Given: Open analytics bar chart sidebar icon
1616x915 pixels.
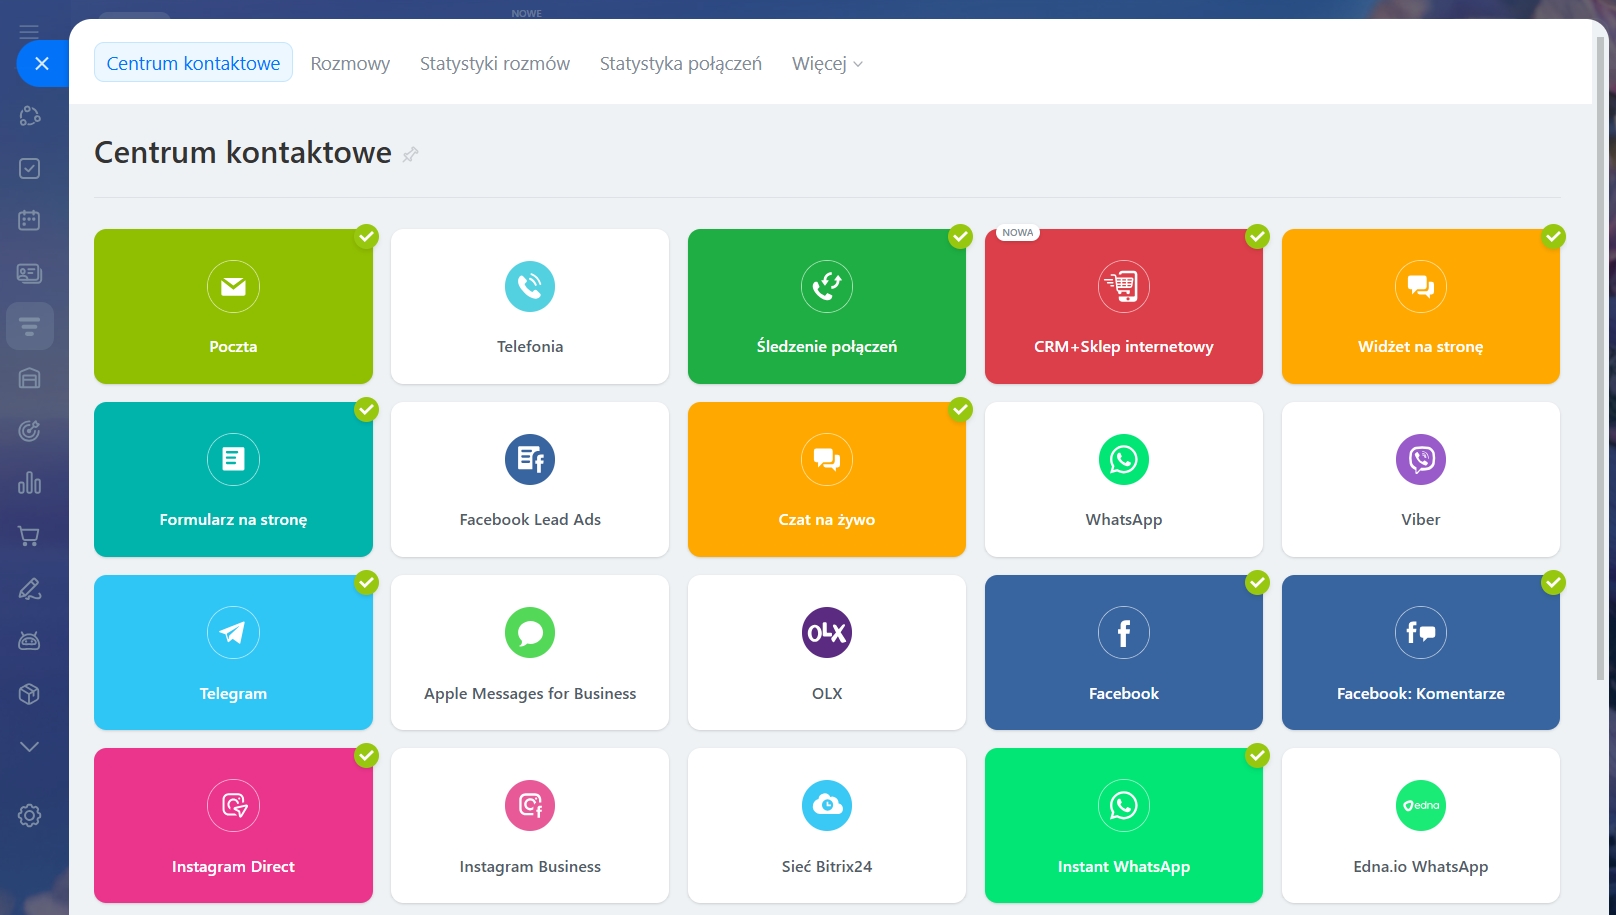Looking at the screenshot, I should coord(29,483).
